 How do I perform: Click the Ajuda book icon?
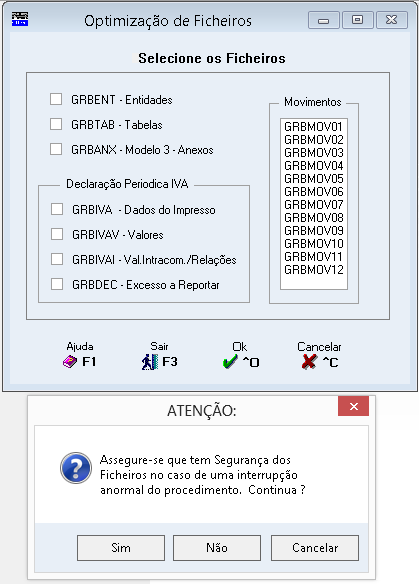[x=70, y=362]
